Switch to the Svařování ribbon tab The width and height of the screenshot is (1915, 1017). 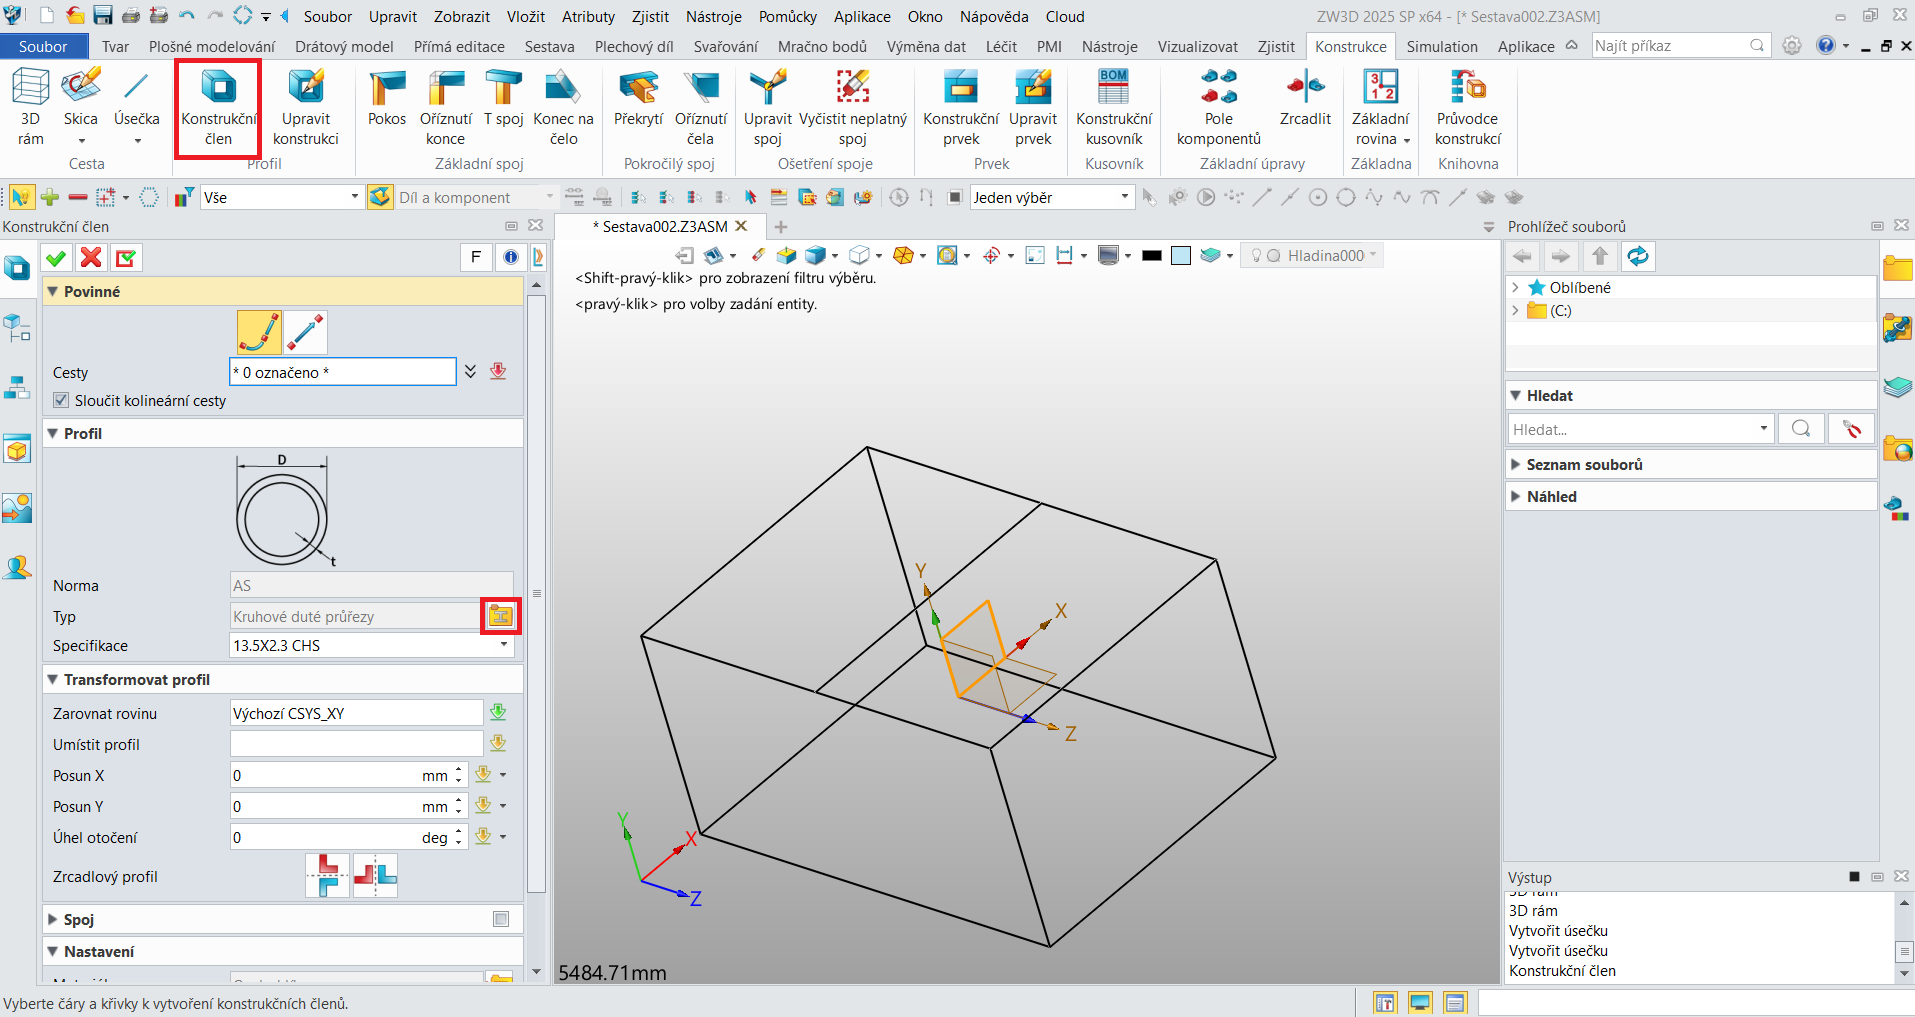[725, 46]
